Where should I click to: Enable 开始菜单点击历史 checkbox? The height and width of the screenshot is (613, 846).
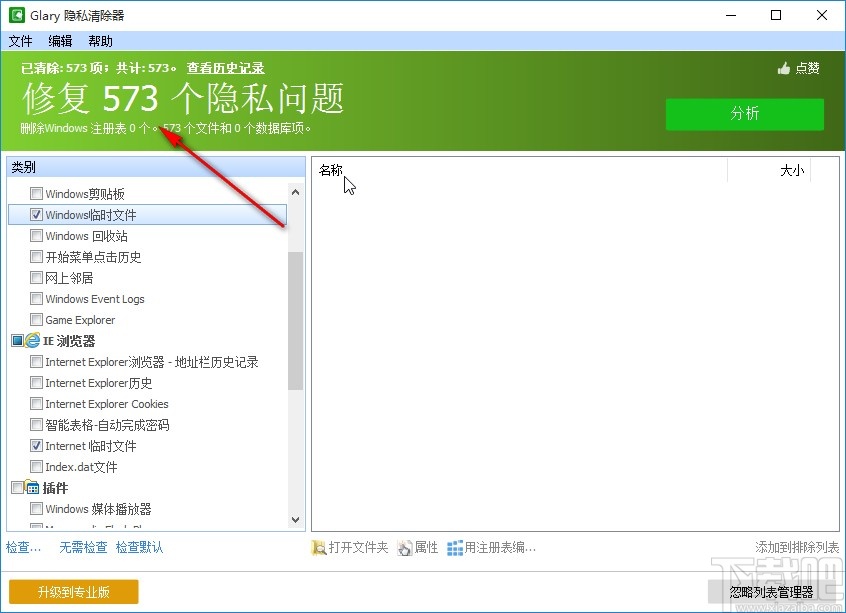click(x=36, y=256)
